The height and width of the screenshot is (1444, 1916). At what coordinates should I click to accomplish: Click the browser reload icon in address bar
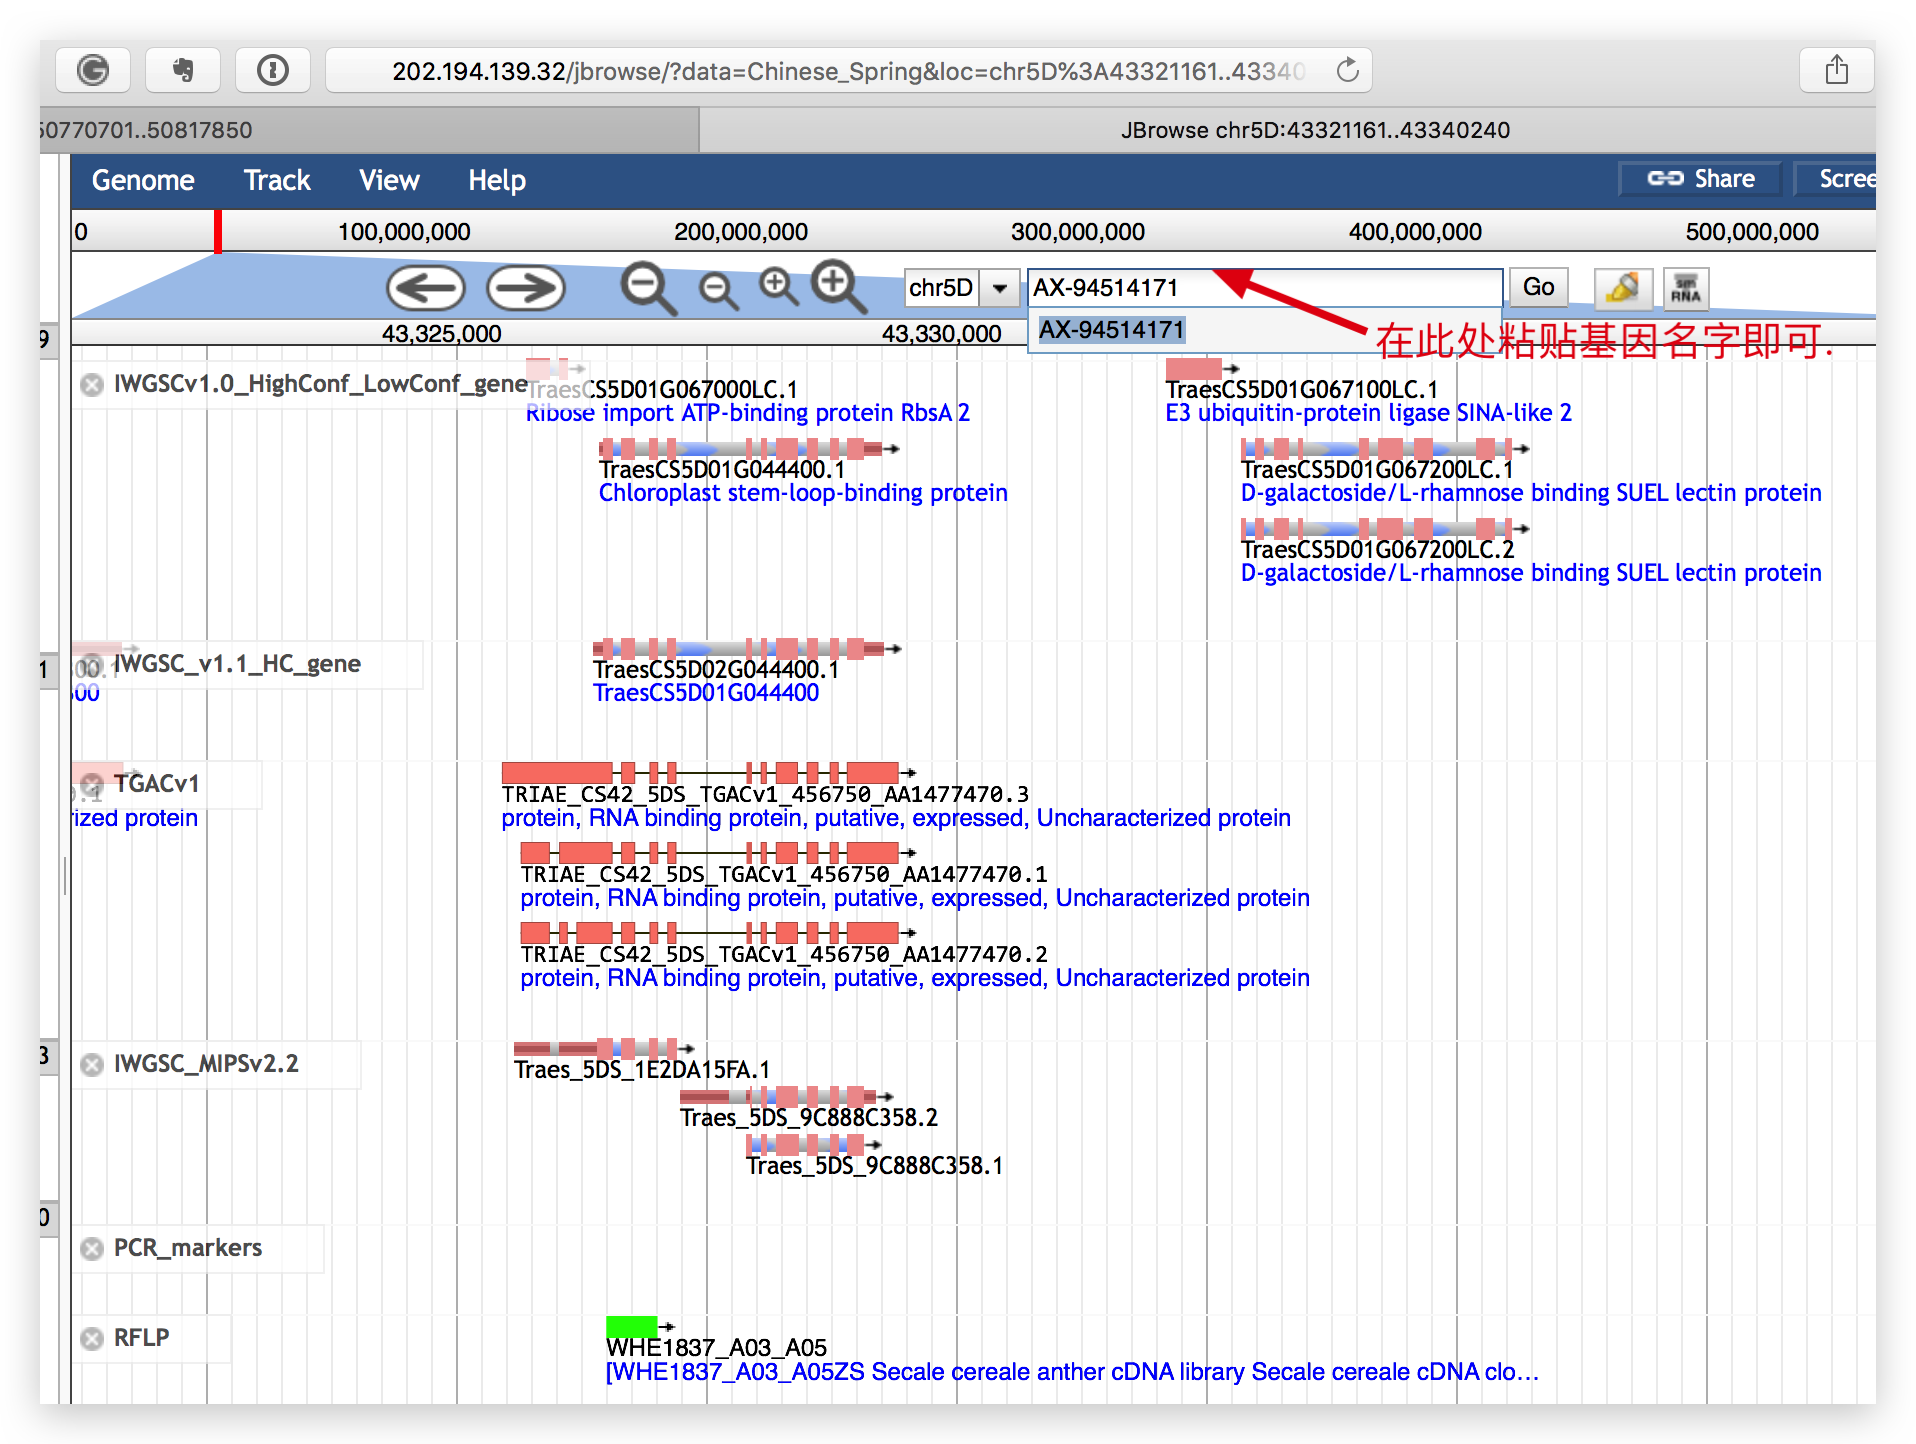pyautogui.click(x=1348, y=70)
